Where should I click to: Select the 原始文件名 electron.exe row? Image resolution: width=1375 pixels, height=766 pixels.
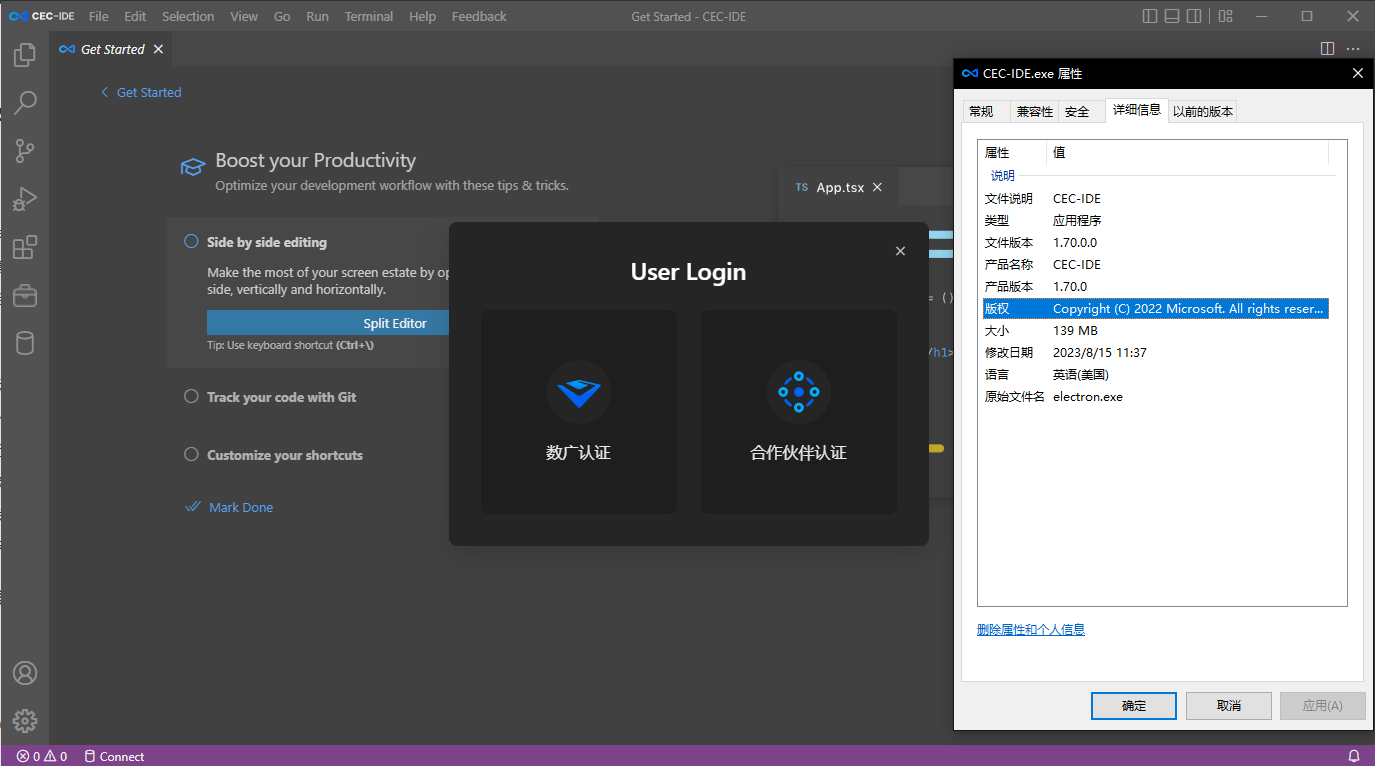click(x=1155, y=396)
